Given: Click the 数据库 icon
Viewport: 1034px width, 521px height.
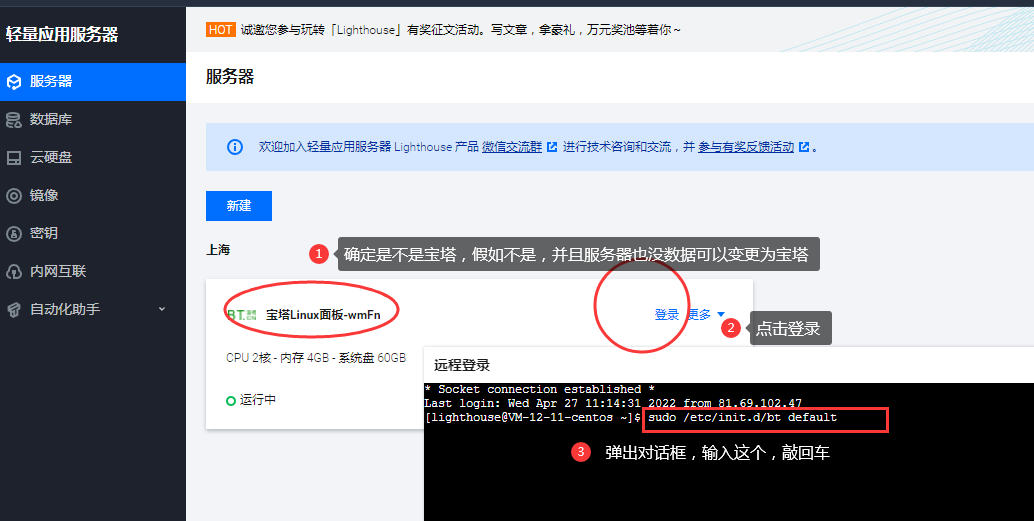Looking at the screenshot, I should tap(14, 120).
